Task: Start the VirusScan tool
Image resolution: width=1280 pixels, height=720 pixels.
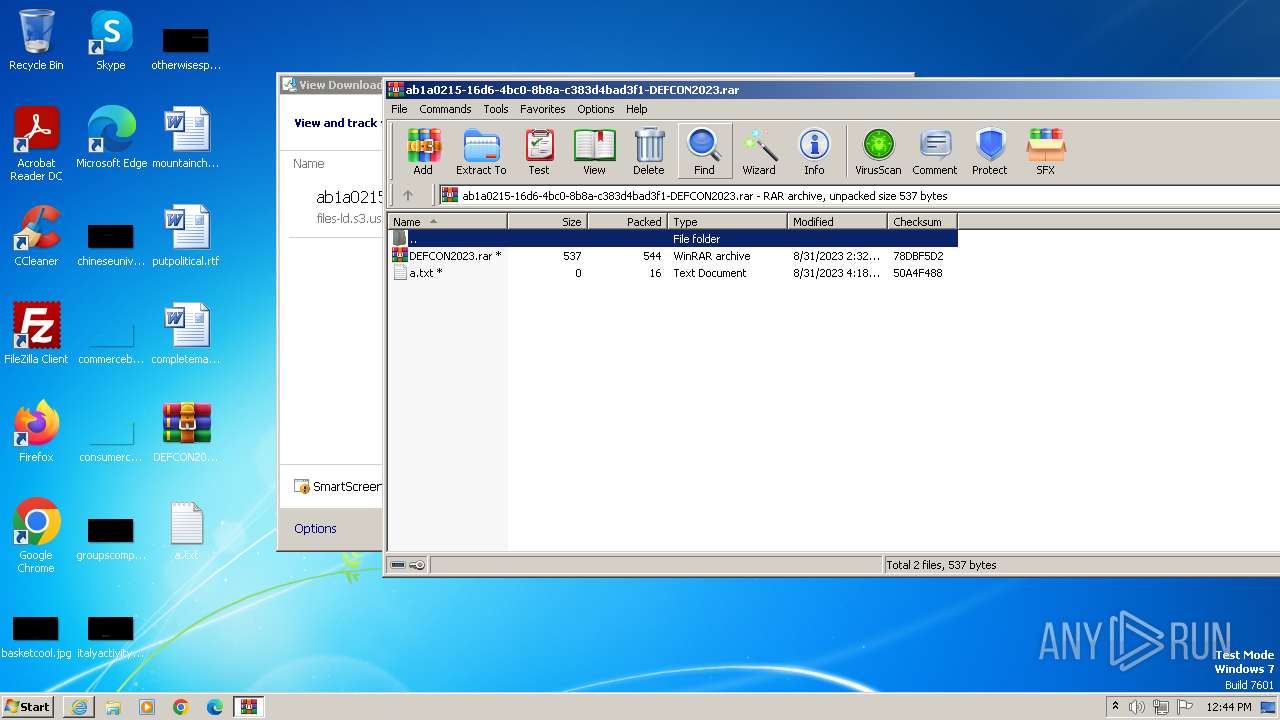Action: tap(878, 151)
